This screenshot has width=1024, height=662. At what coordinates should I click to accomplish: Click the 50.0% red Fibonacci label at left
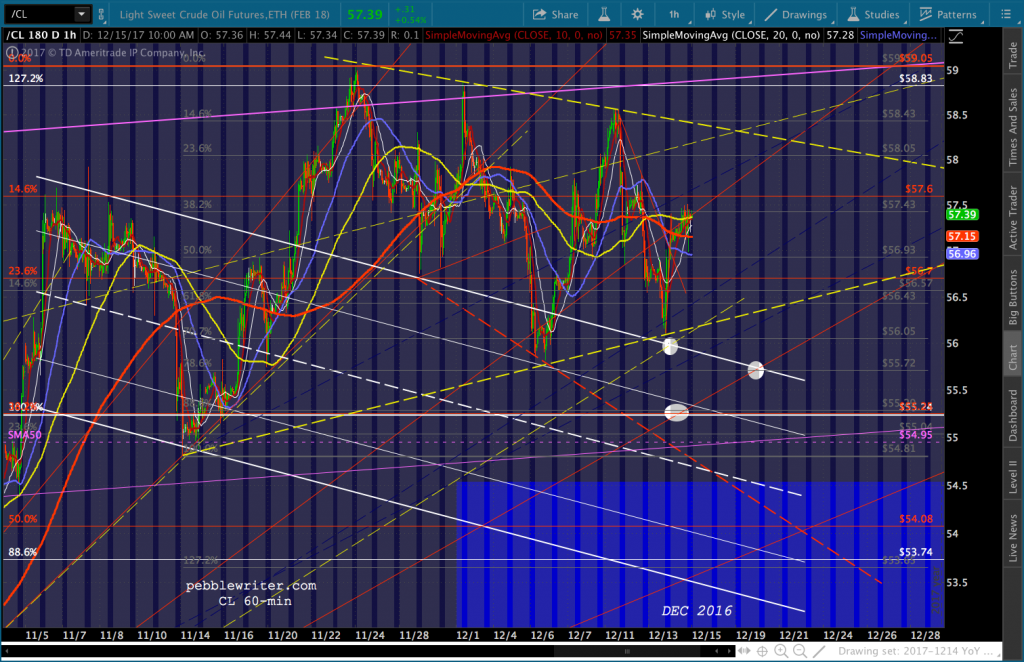click(x=23, y=519)
